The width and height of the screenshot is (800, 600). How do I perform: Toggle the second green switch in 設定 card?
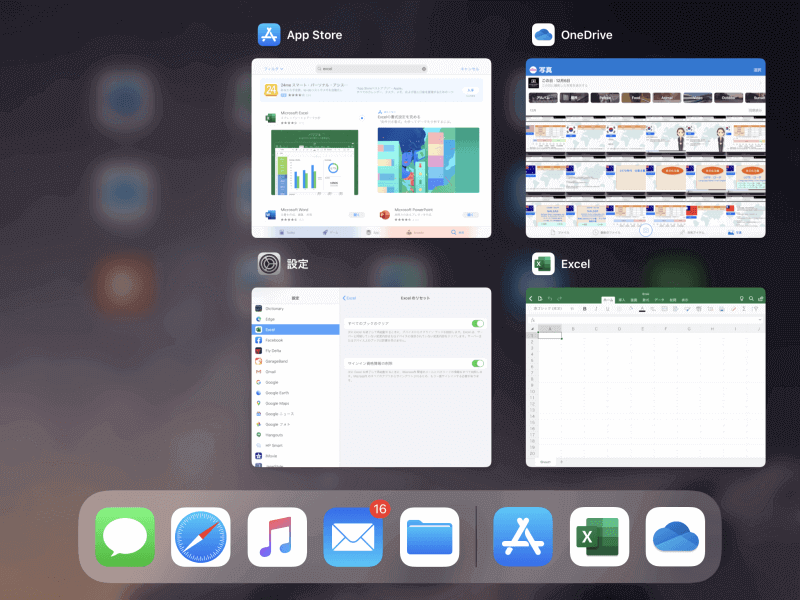(478, 363)
